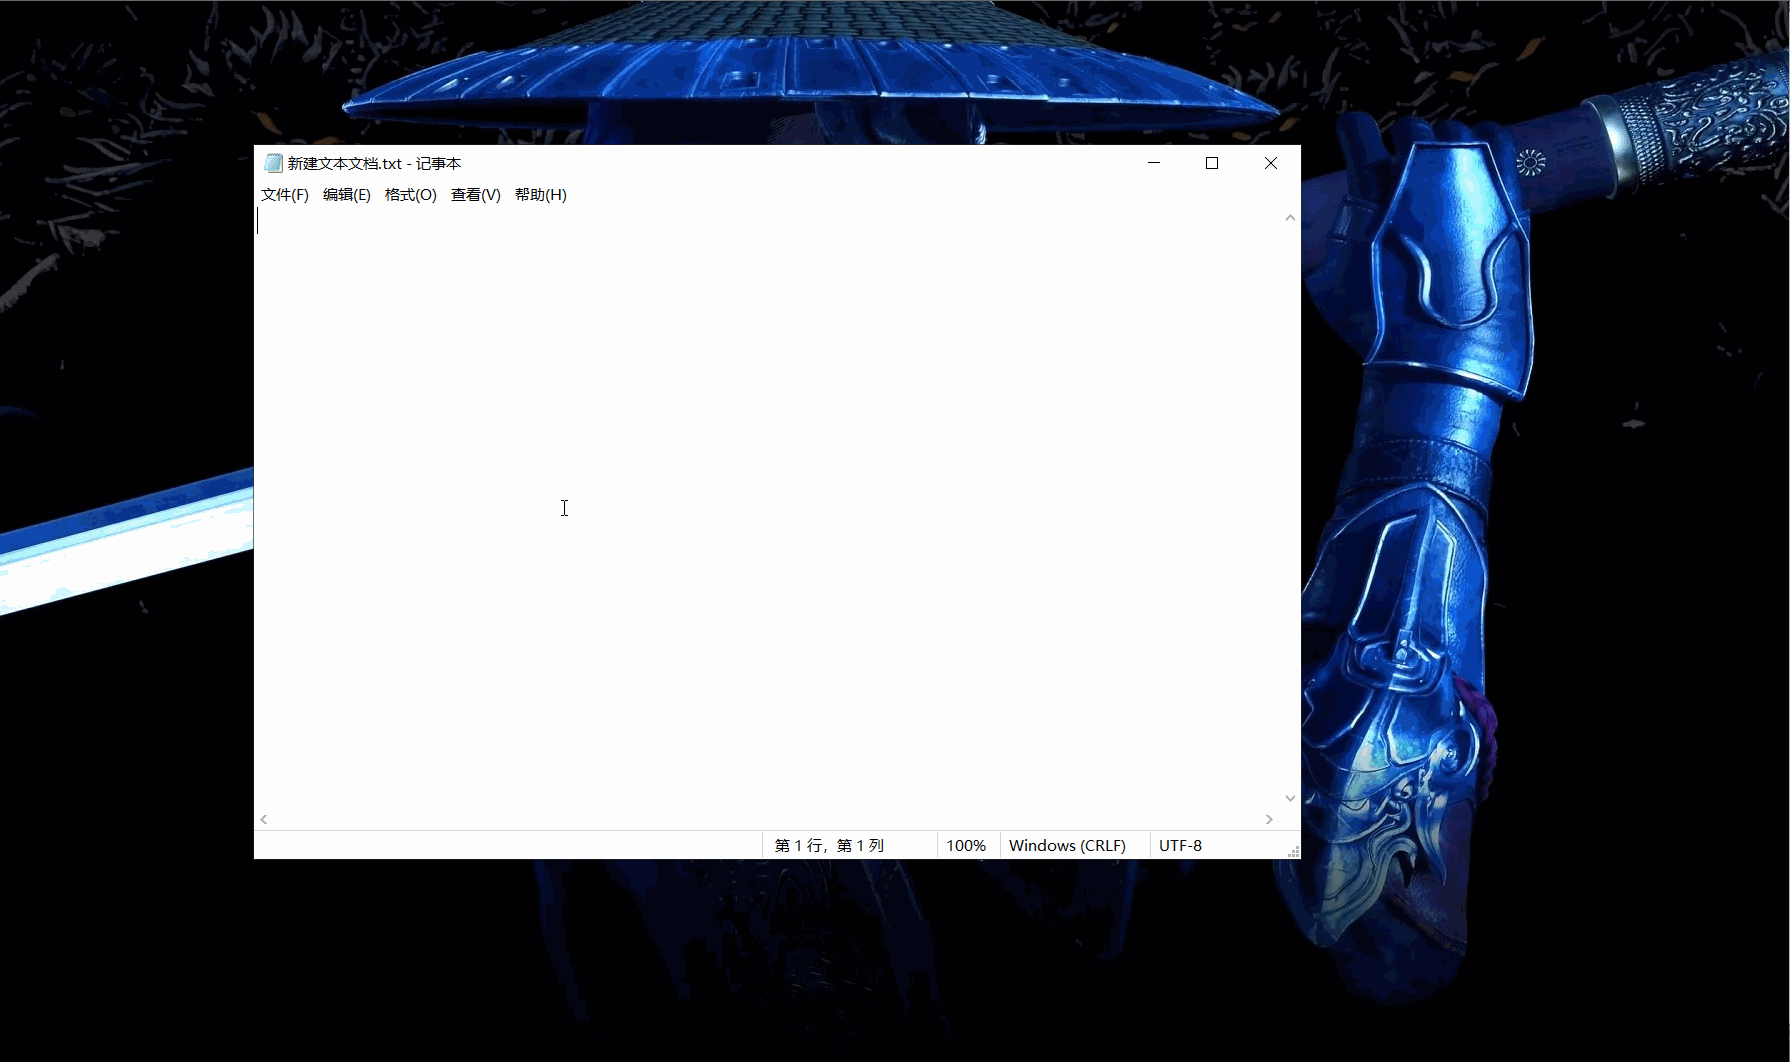Open the 格式(O) menu
Image resolution: width=1790 pixels, height=1062 pixels.
[410, 195]
